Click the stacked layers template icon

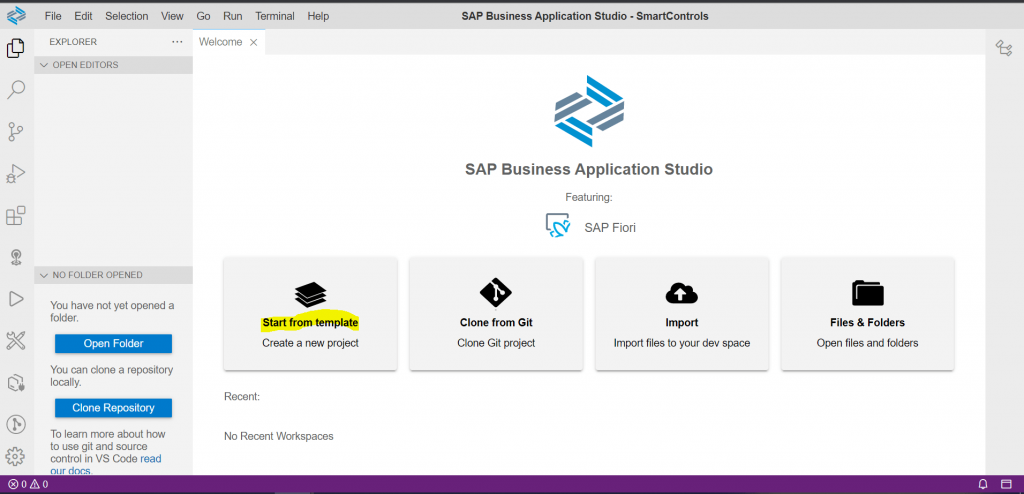point(310,295)
